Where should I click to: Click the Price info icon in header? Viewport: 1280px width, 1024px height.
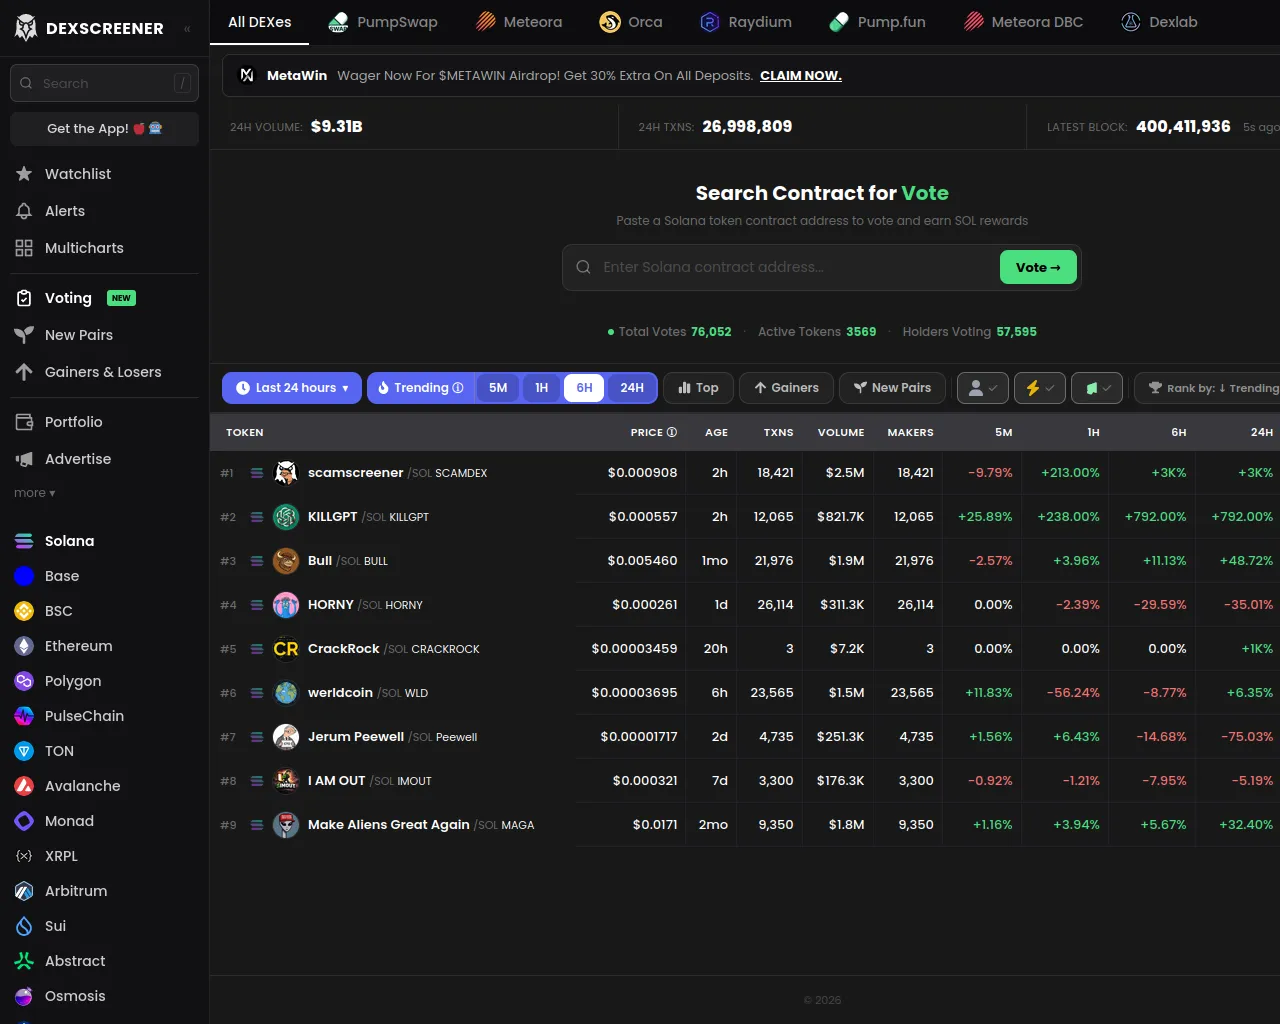[672, 432]
